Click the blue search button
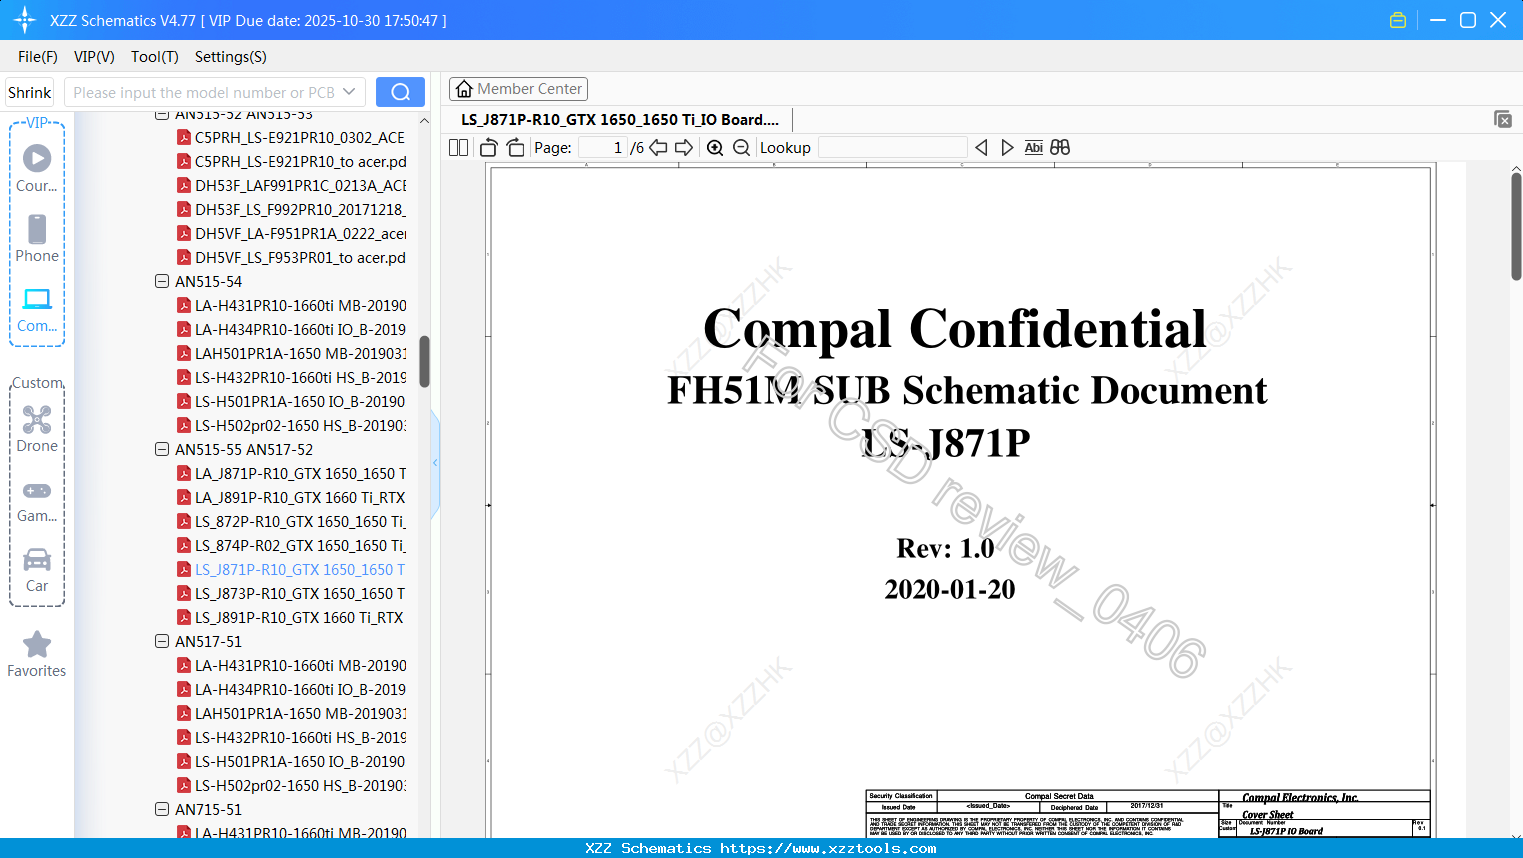The width and height of the screenshot is (1523, 858). pos(400,92)
